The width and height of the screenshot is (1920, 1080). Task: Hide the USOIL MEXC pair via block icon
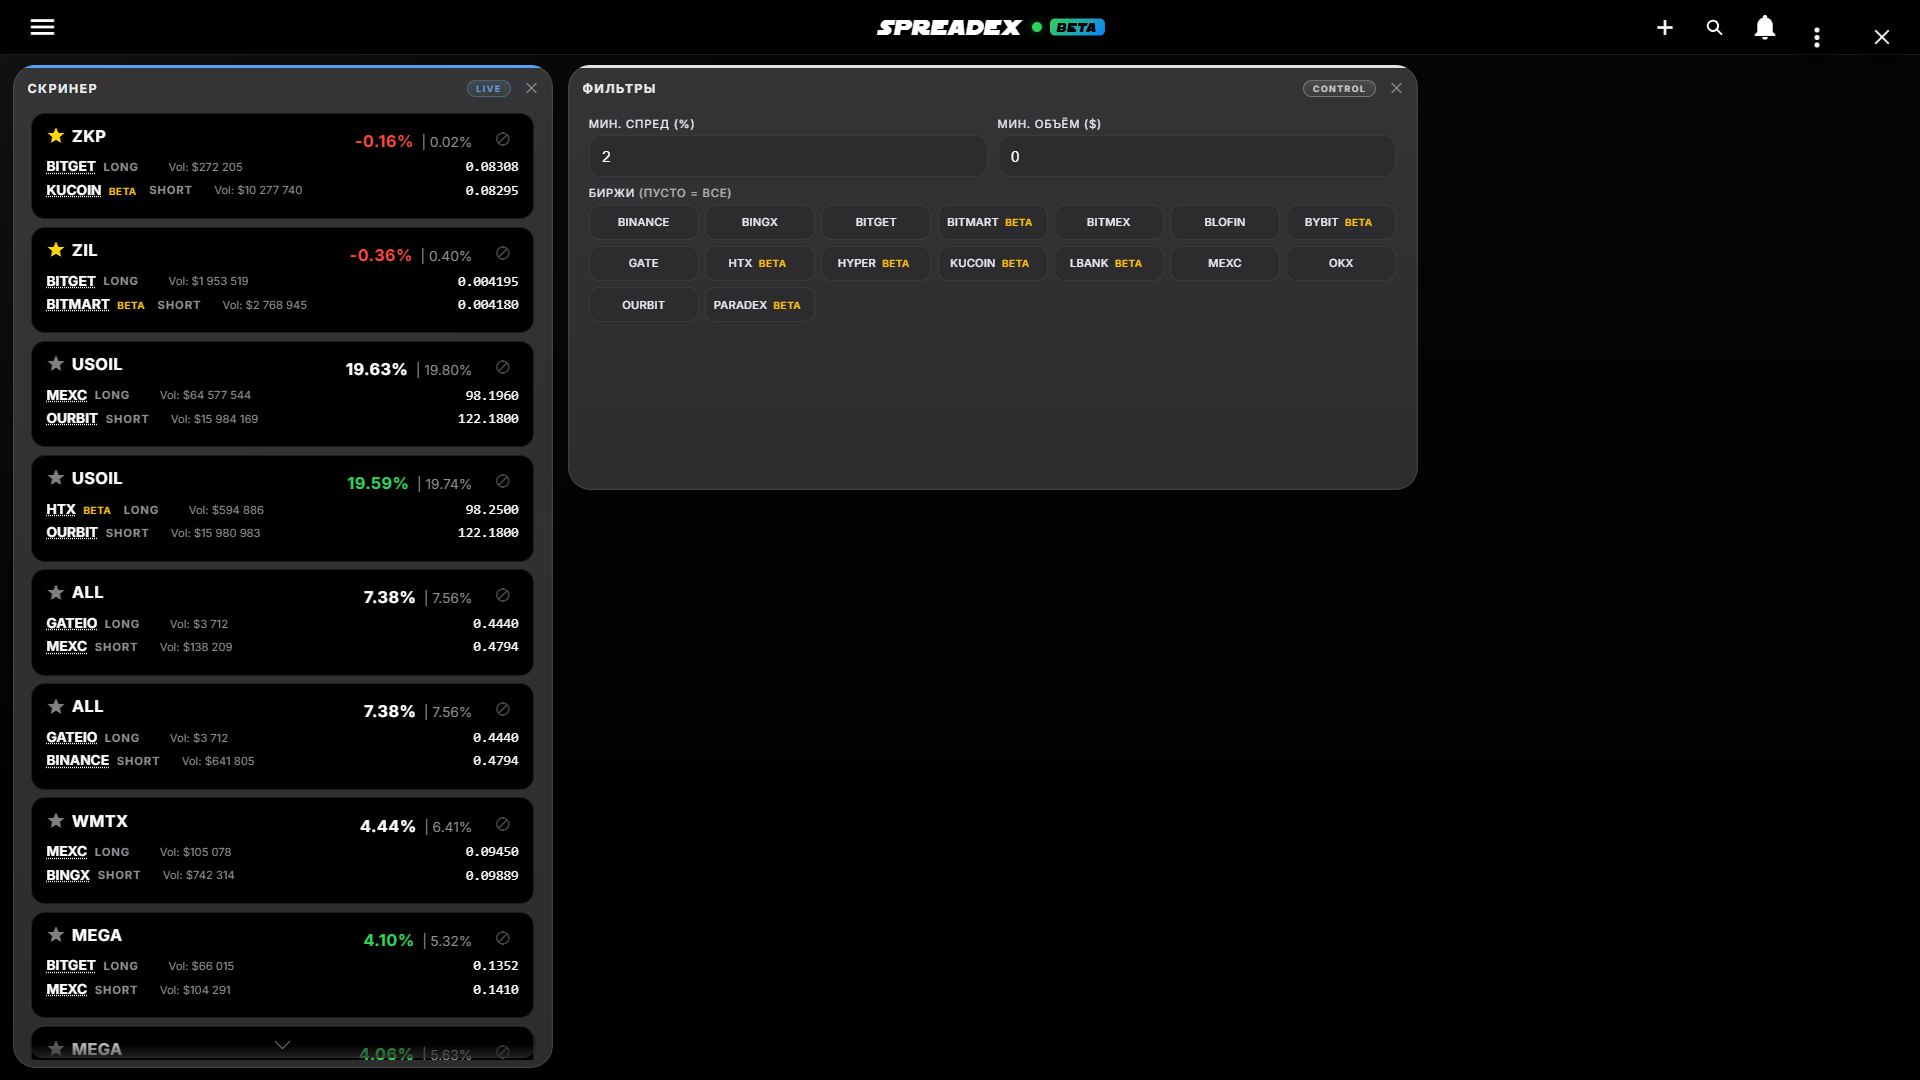click(x=503, y=368)
